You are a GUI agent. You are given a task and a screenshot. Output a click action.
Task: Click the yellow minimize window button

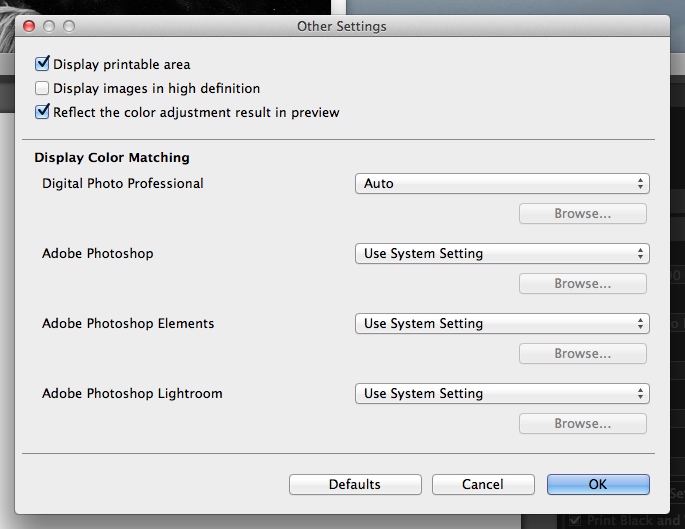pyautogui.click(x=48, y=25)
